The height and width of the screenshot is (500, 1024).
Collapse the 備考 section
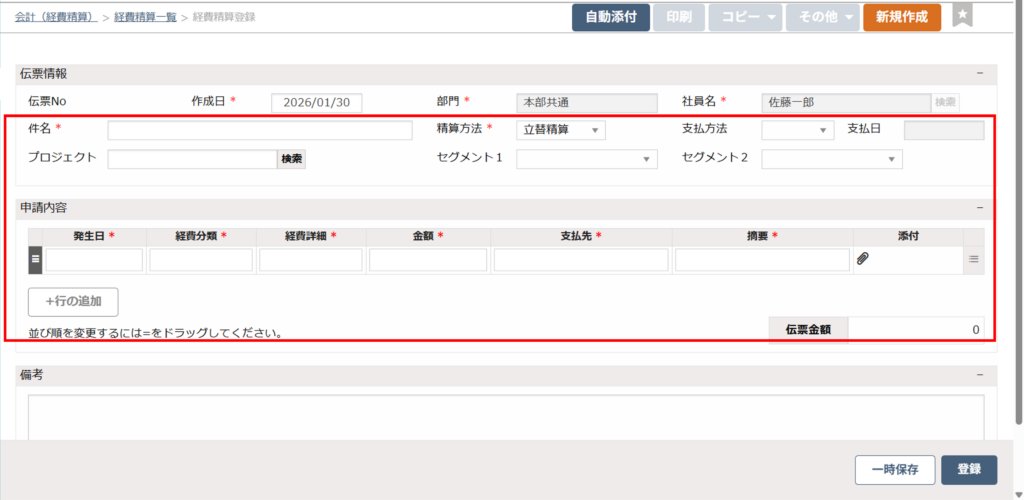tap(980, 375)
